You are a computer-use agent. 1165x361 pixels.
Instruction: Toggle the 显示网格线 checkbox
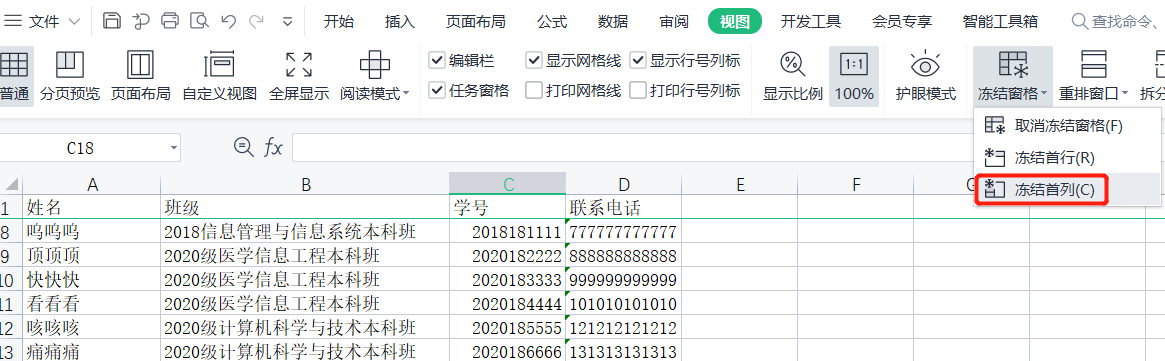tap(533, 60)
